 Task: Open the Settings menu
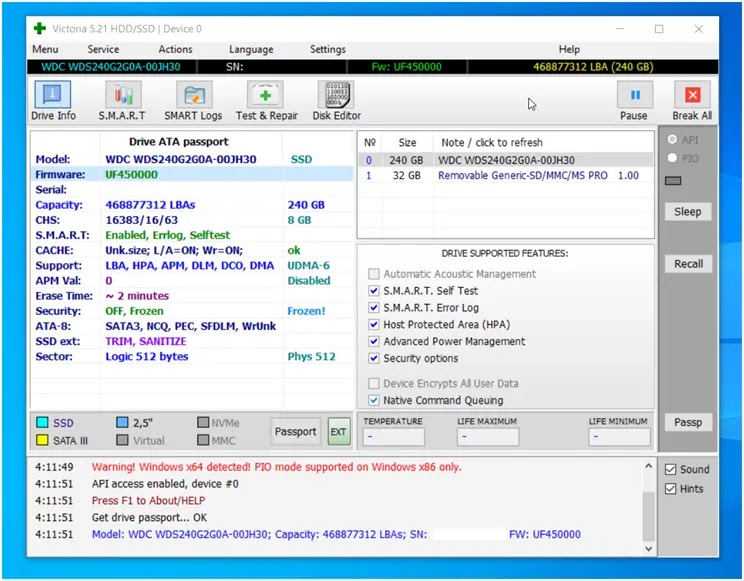(x=327, y=49)
